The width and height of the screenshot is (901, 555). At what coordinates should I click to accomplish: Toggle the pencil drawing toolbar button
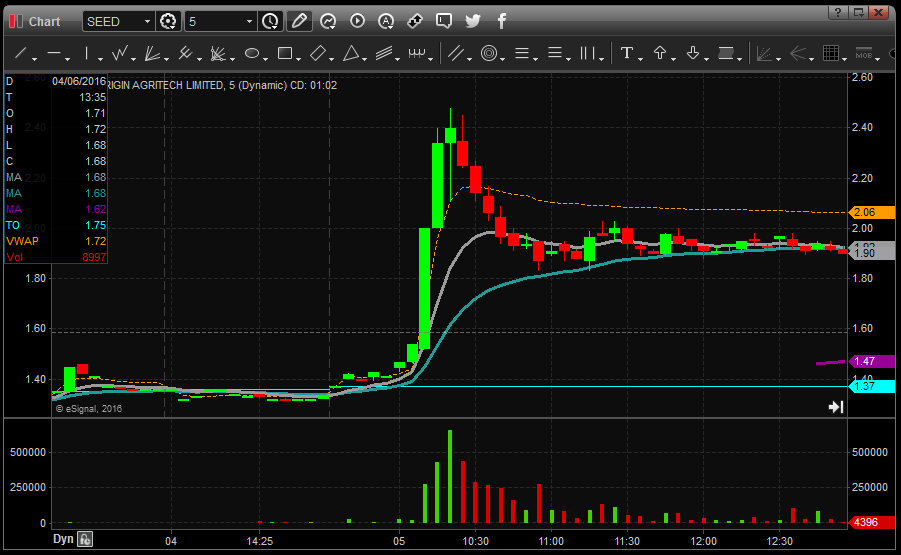click(x=299, y=21)
